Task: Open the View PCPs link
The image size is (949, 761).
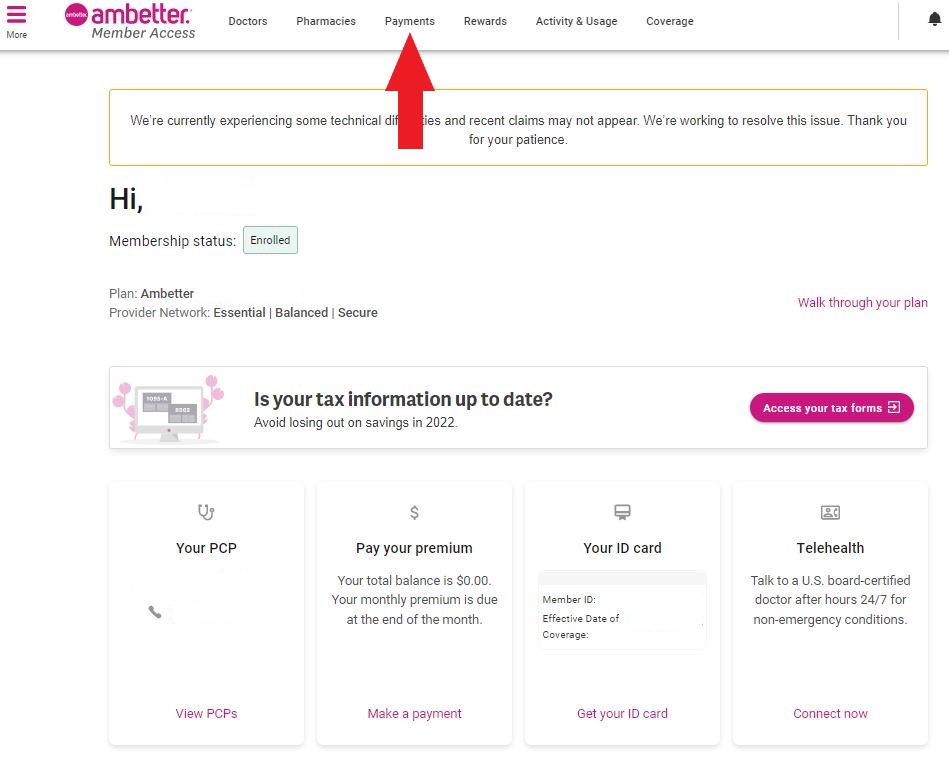Action: [x=206, y=714]
